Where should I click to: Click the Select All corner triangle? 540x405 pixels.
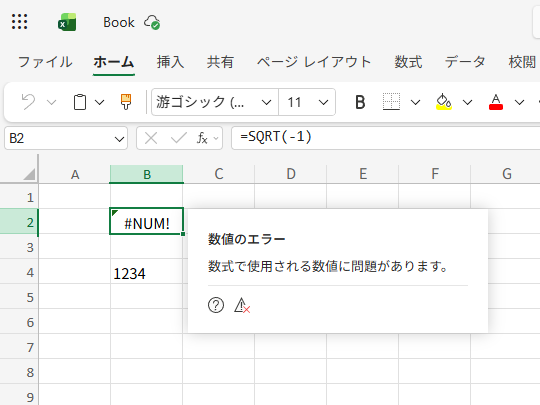[x=30, y=174]
